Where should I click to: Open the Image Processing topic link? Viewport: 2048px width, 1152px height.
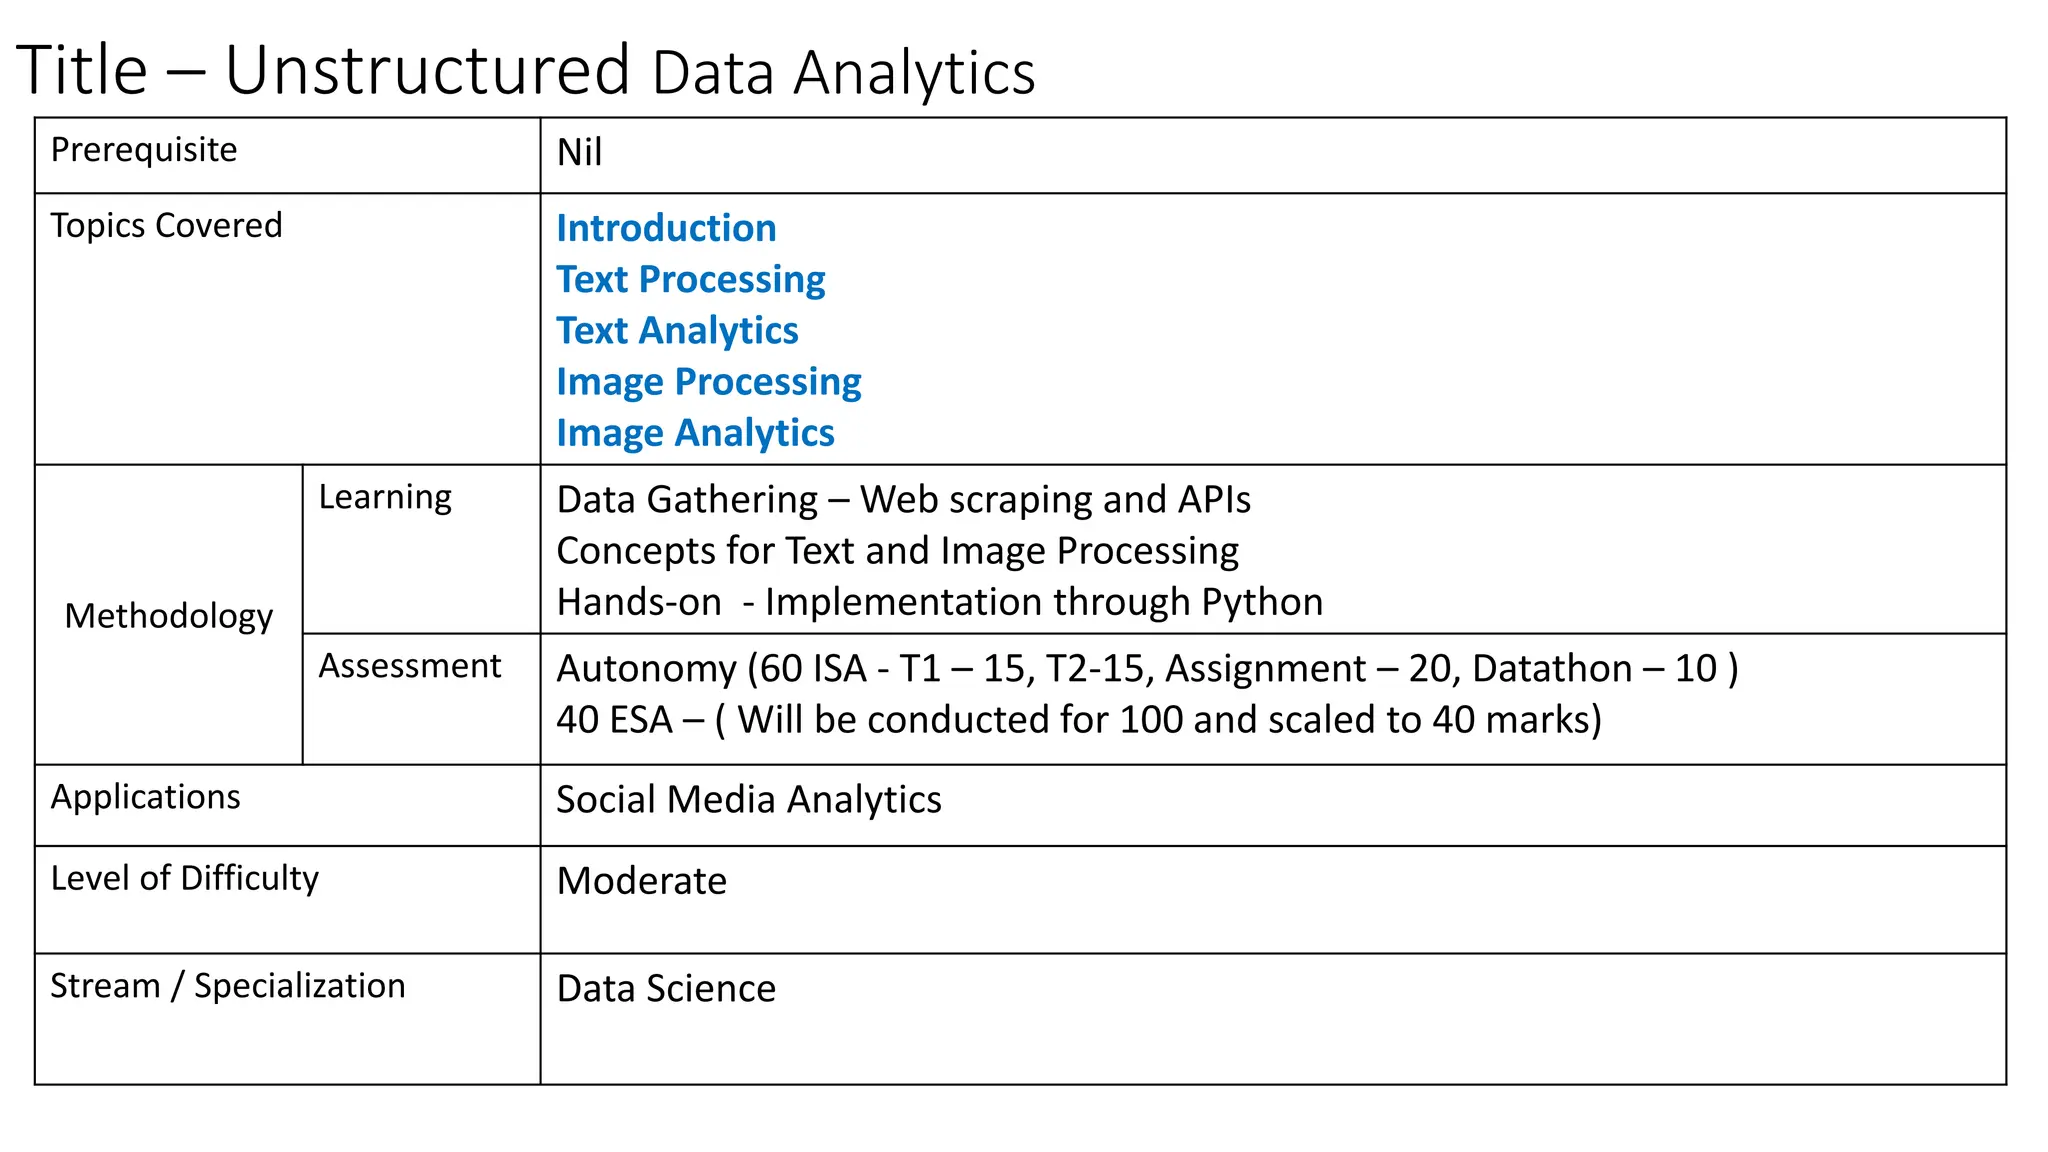pyautogui.click(x=708, y=382)
